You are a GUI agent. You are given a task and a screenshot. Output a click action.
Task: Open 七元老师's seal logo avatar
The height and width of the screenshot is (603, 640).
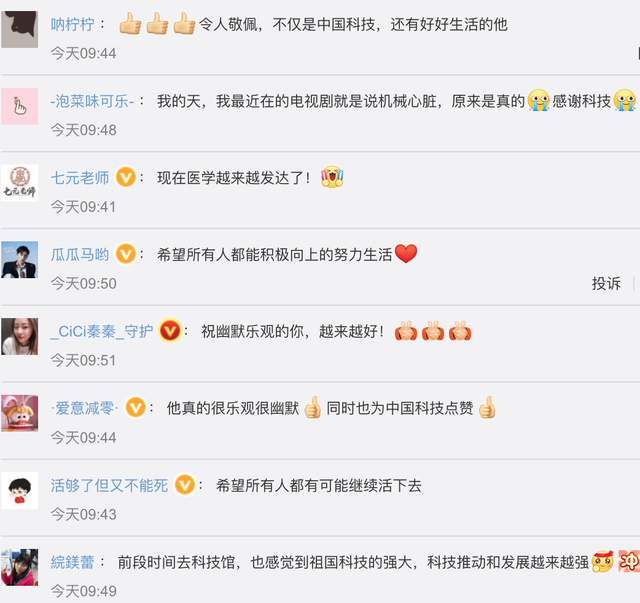tap(20, 183)
